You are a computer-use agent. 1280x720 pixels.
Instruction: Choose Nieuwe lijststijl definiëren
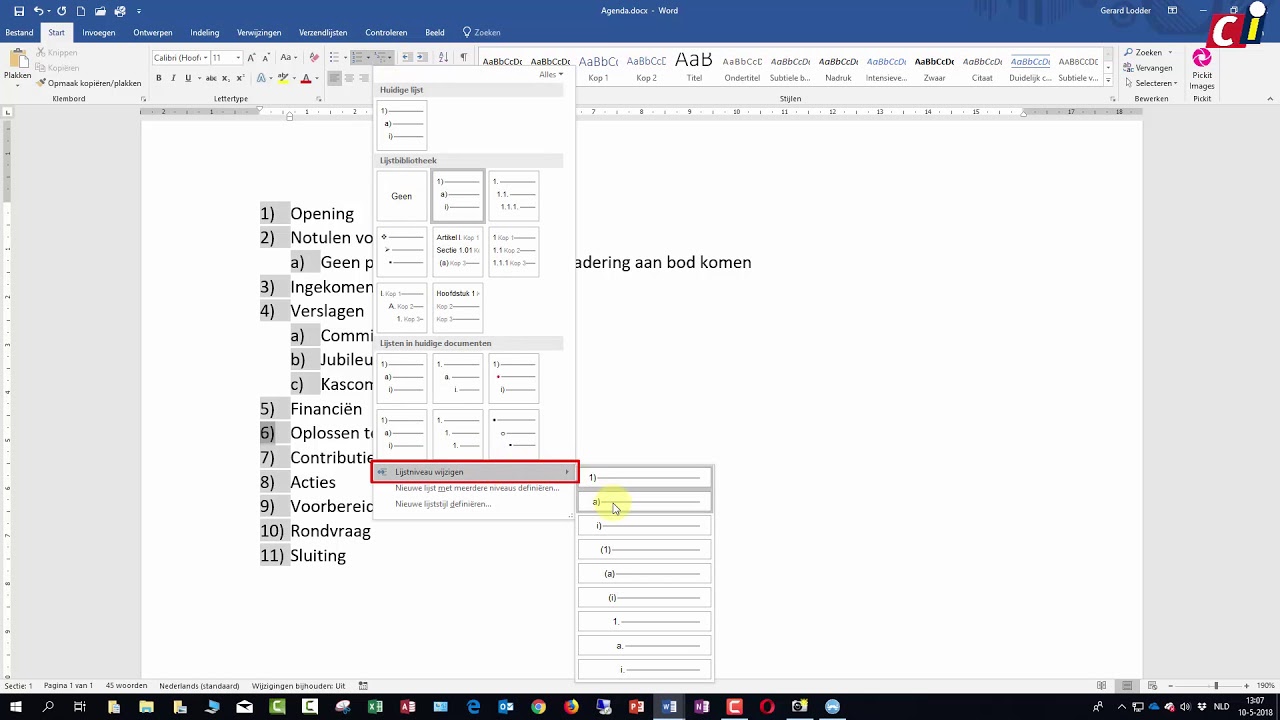pyautogui.click(x=443, y=504)
